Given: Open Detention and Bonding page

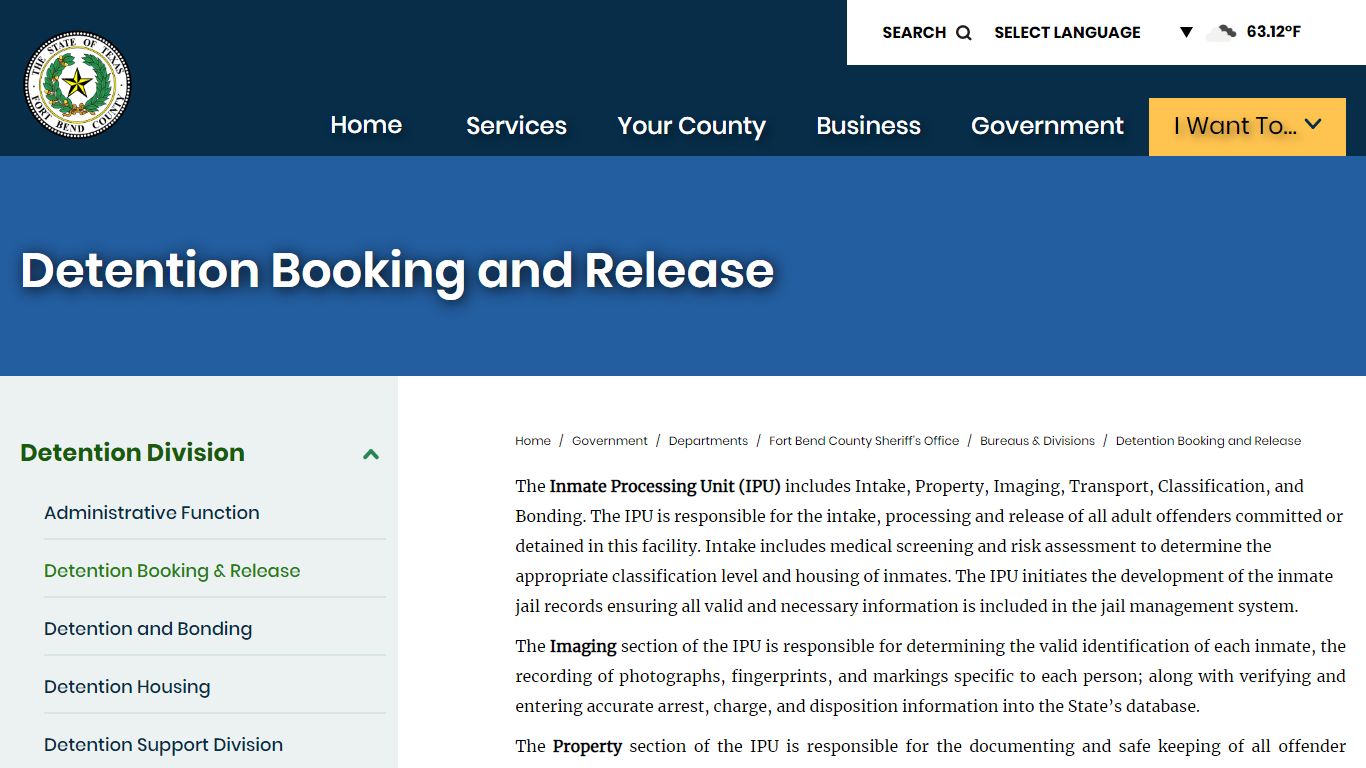Looking at the screenshot, I should pyautogui.click(x=147, y=629).
